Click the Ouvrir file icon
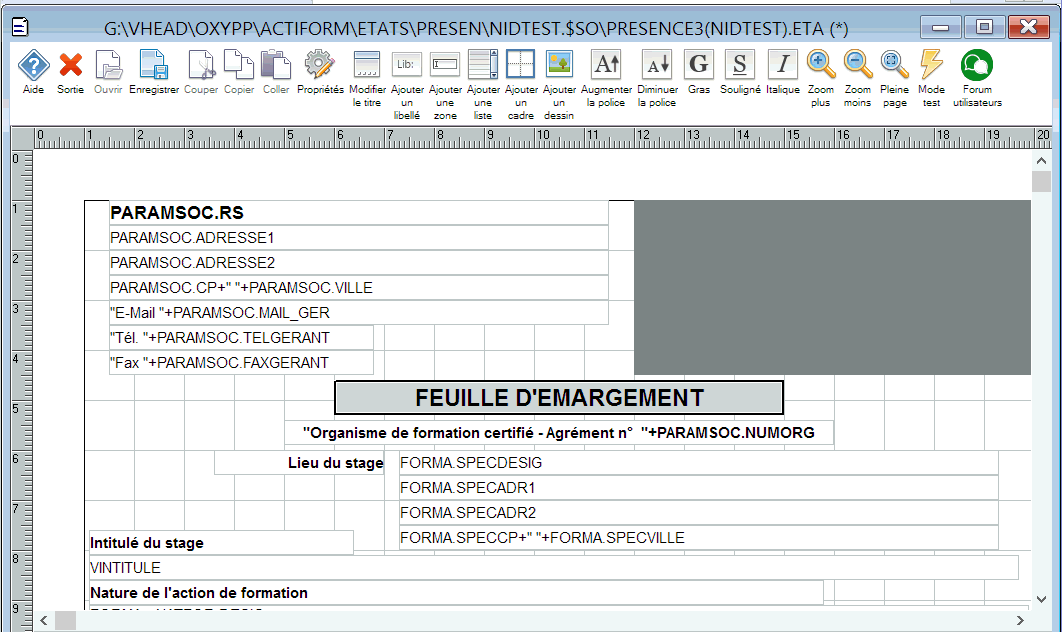Viewport: 1062px width, 632px height. (108, 65)
